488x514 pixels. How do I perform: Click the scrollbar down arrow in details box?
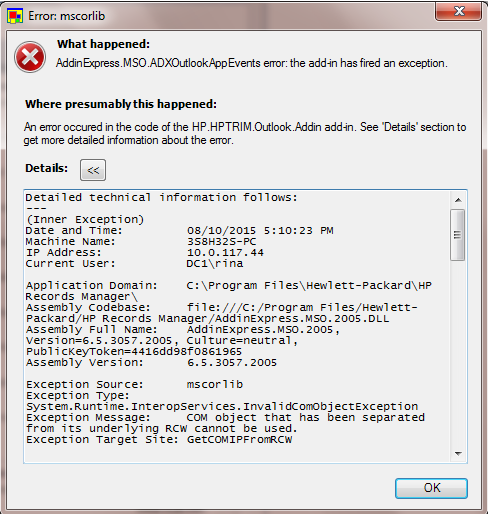458,453
